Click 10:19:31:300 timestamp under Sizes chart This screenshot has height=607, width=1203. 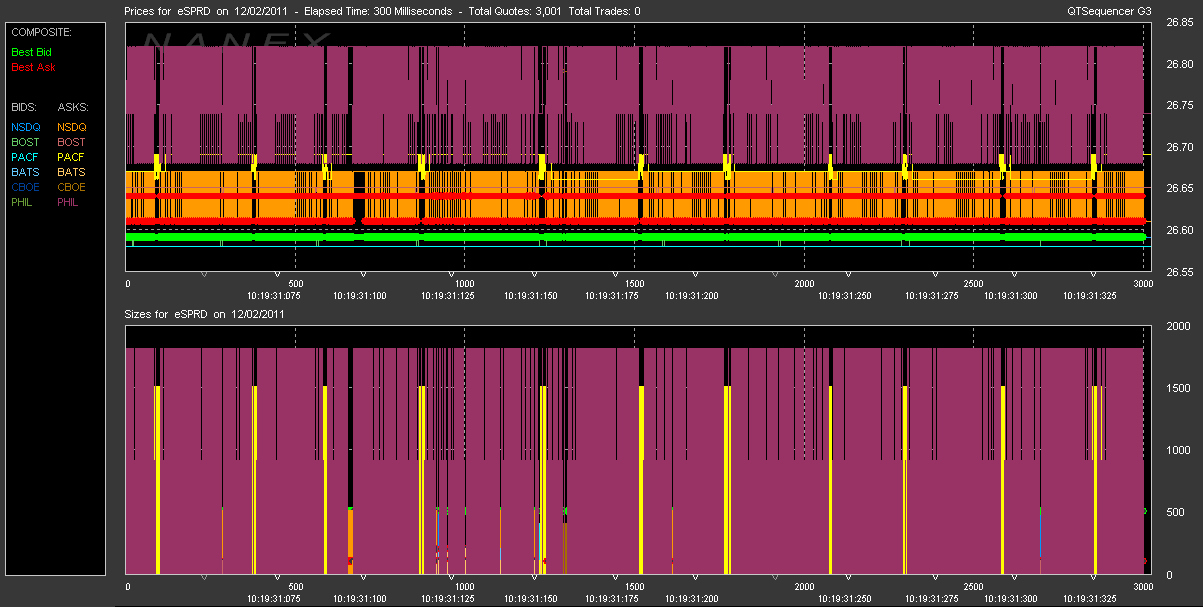point(1012,598)
